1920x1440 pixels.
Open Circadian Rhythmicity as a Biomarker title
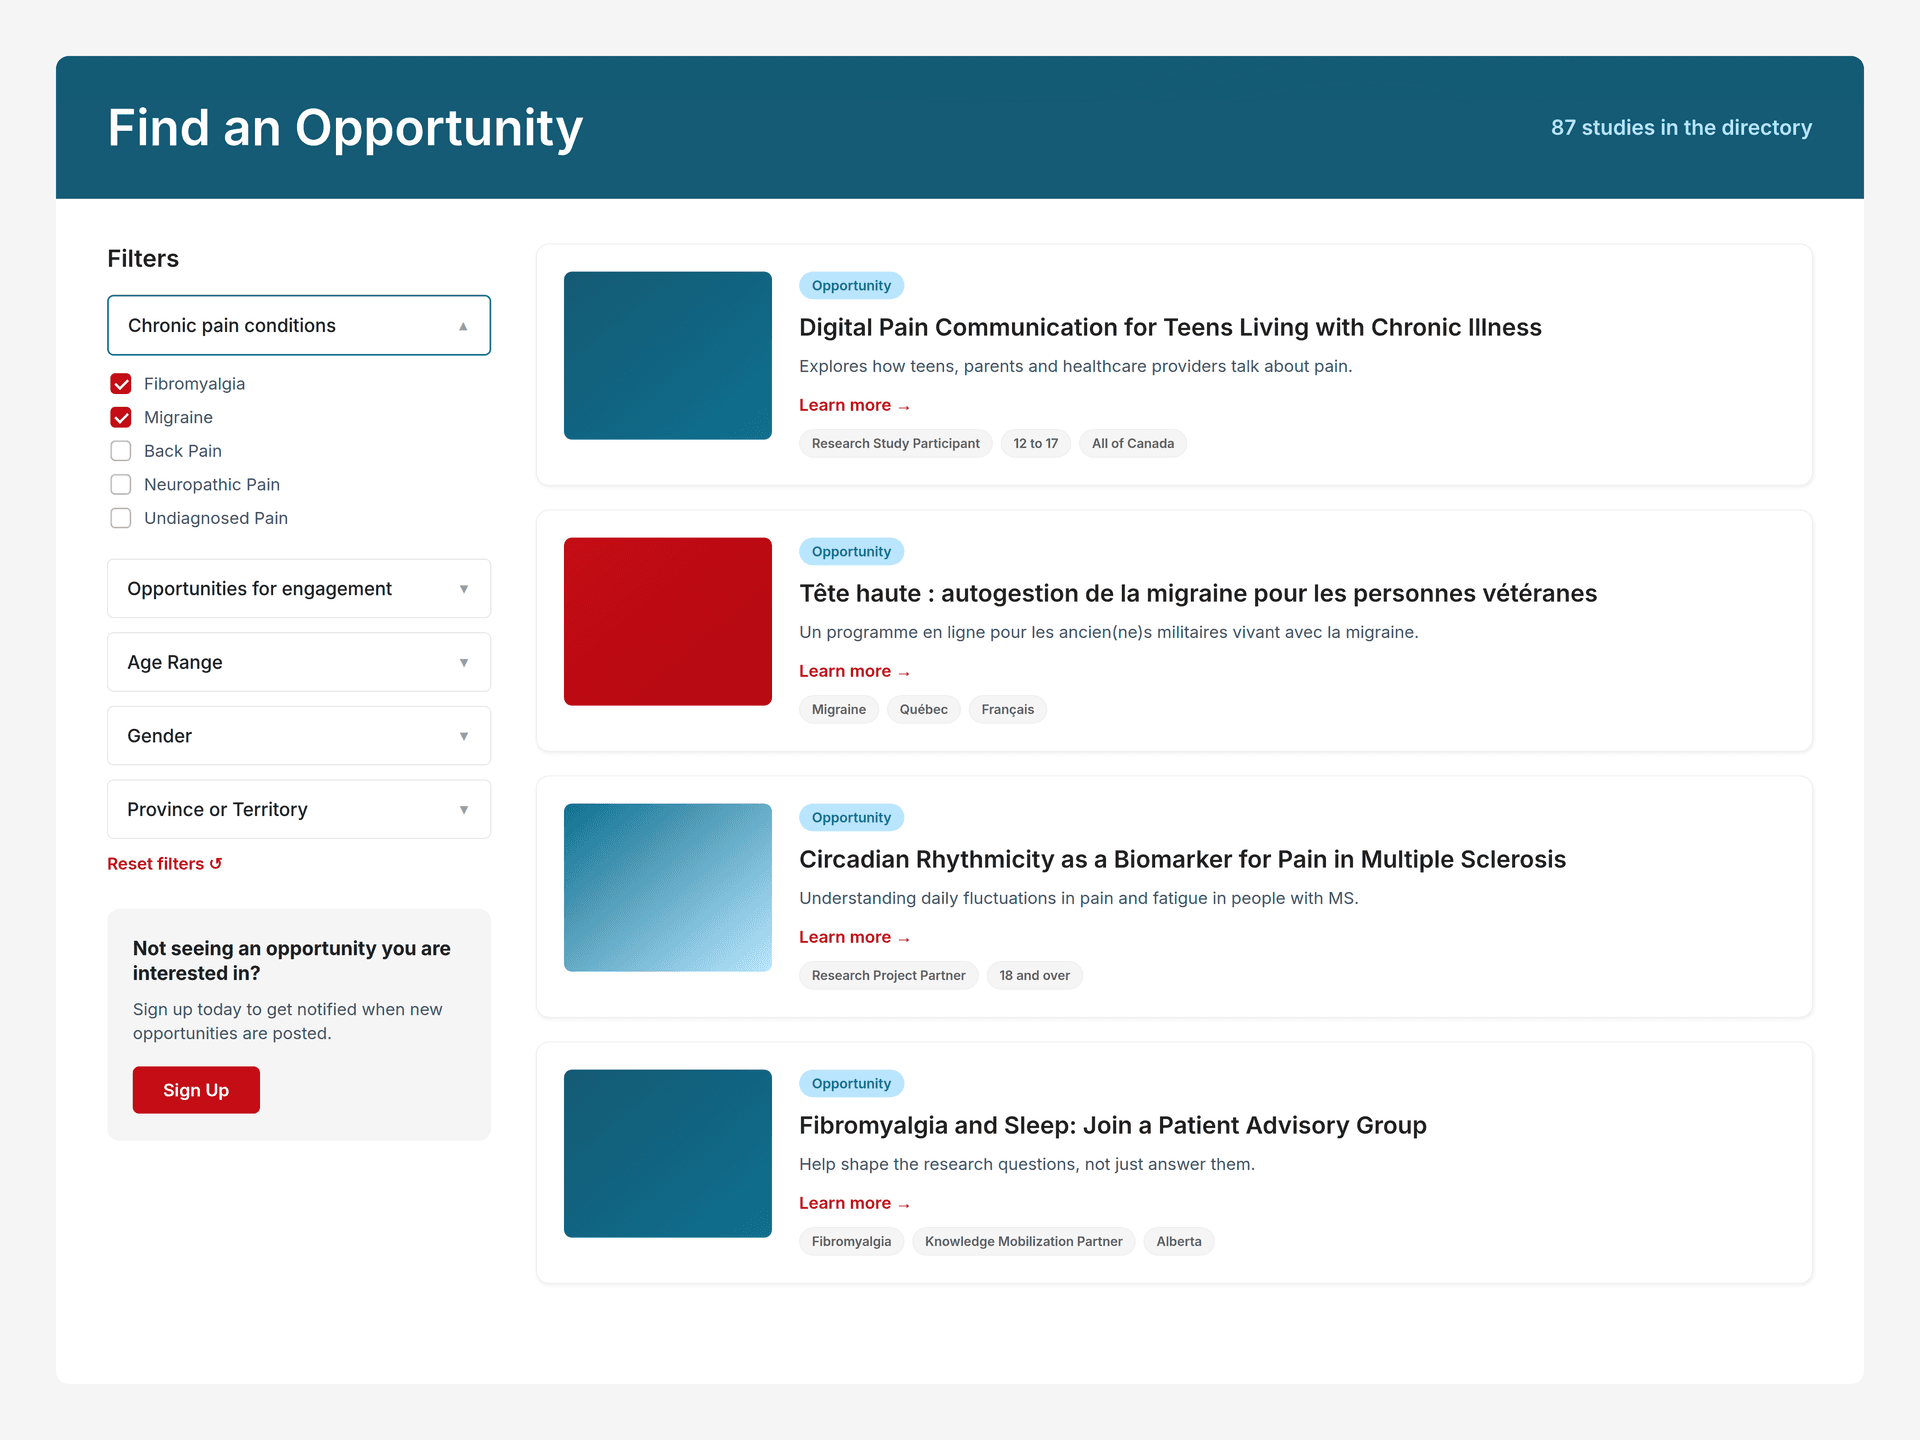(1182, 859)
